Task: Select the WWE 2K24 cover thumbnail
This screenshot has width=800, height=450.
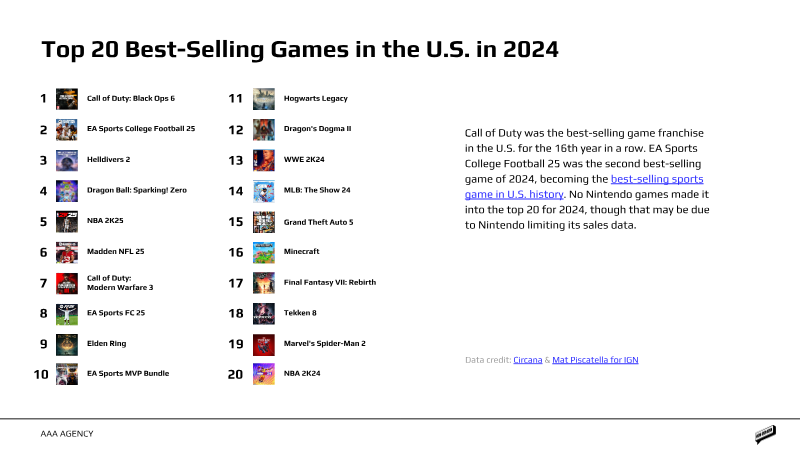Action: pyautogui.click(x=264, y=160)
